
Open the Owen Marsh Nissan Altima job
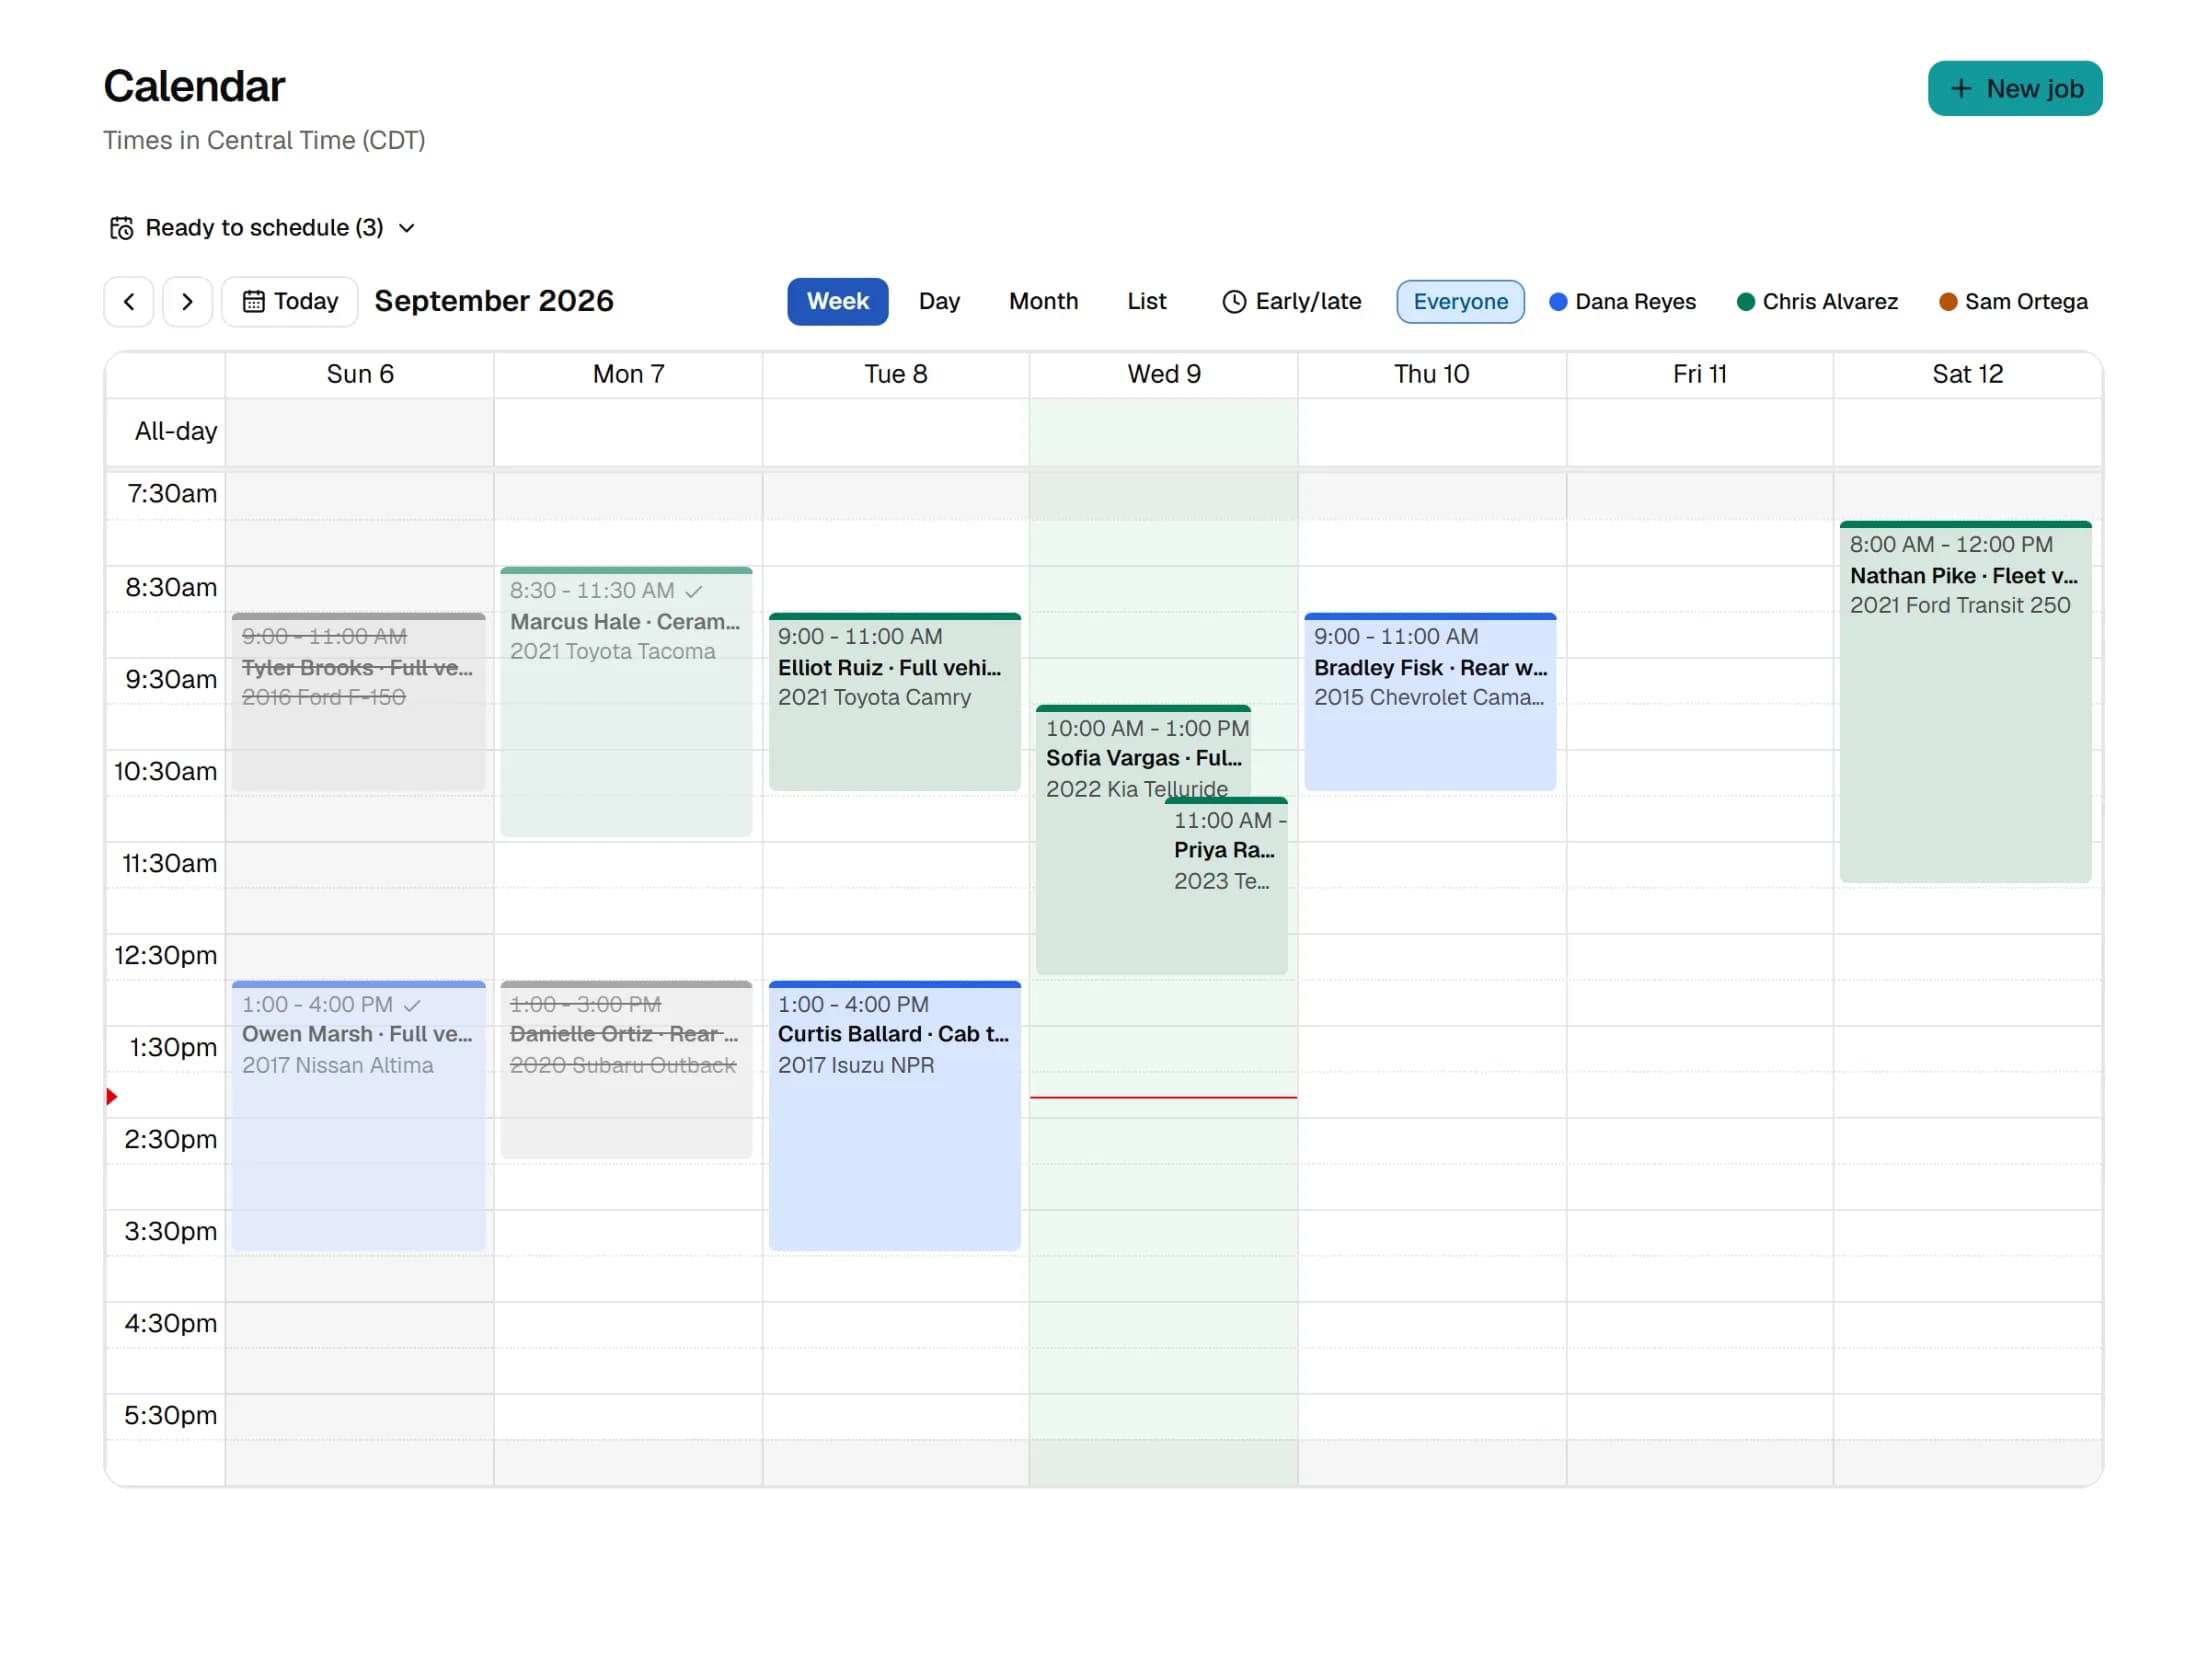point(358,1115)
